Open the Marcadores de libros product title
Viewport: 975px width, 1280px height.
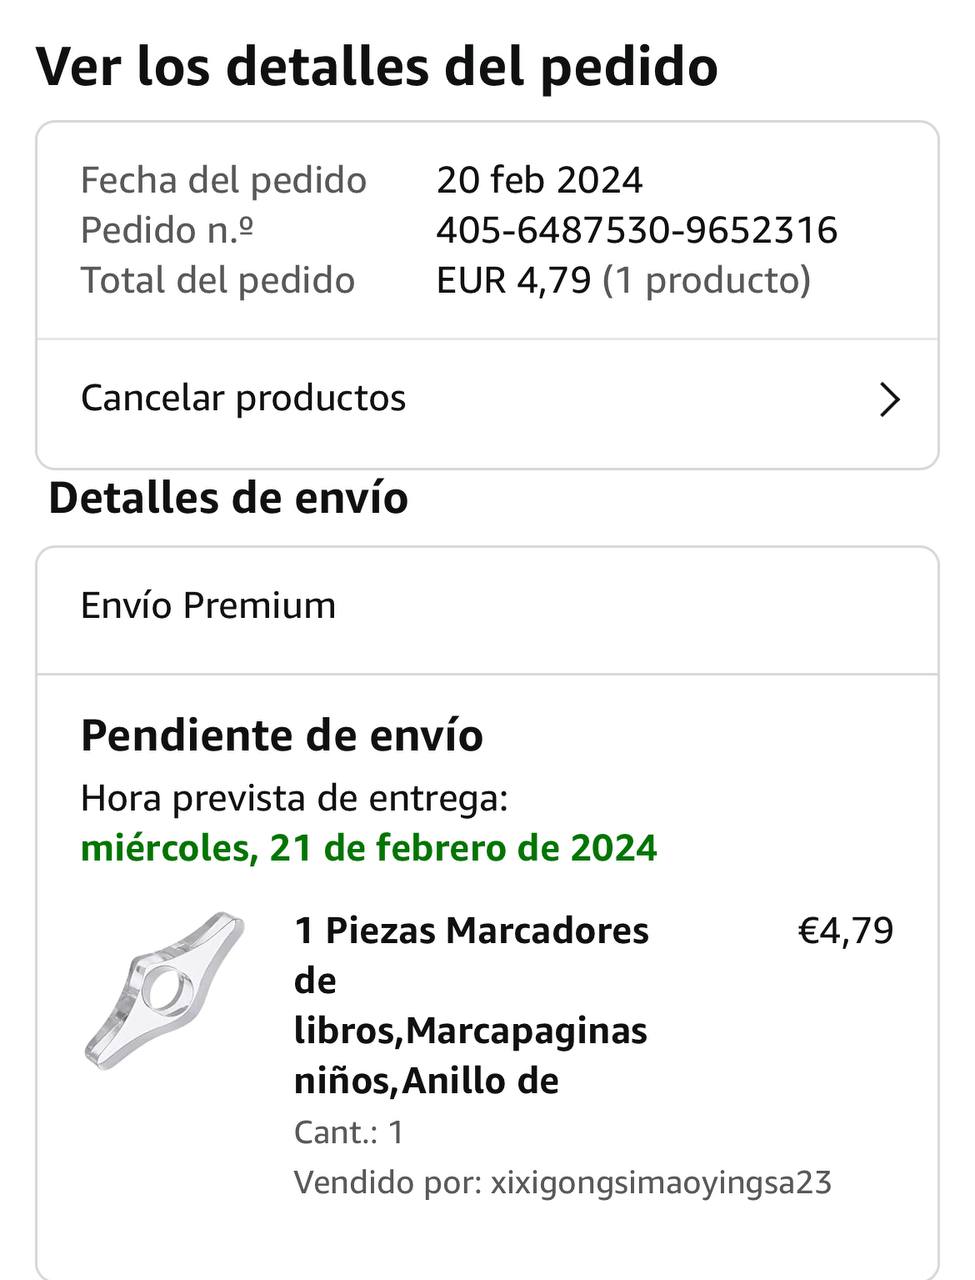point(471,1005)
